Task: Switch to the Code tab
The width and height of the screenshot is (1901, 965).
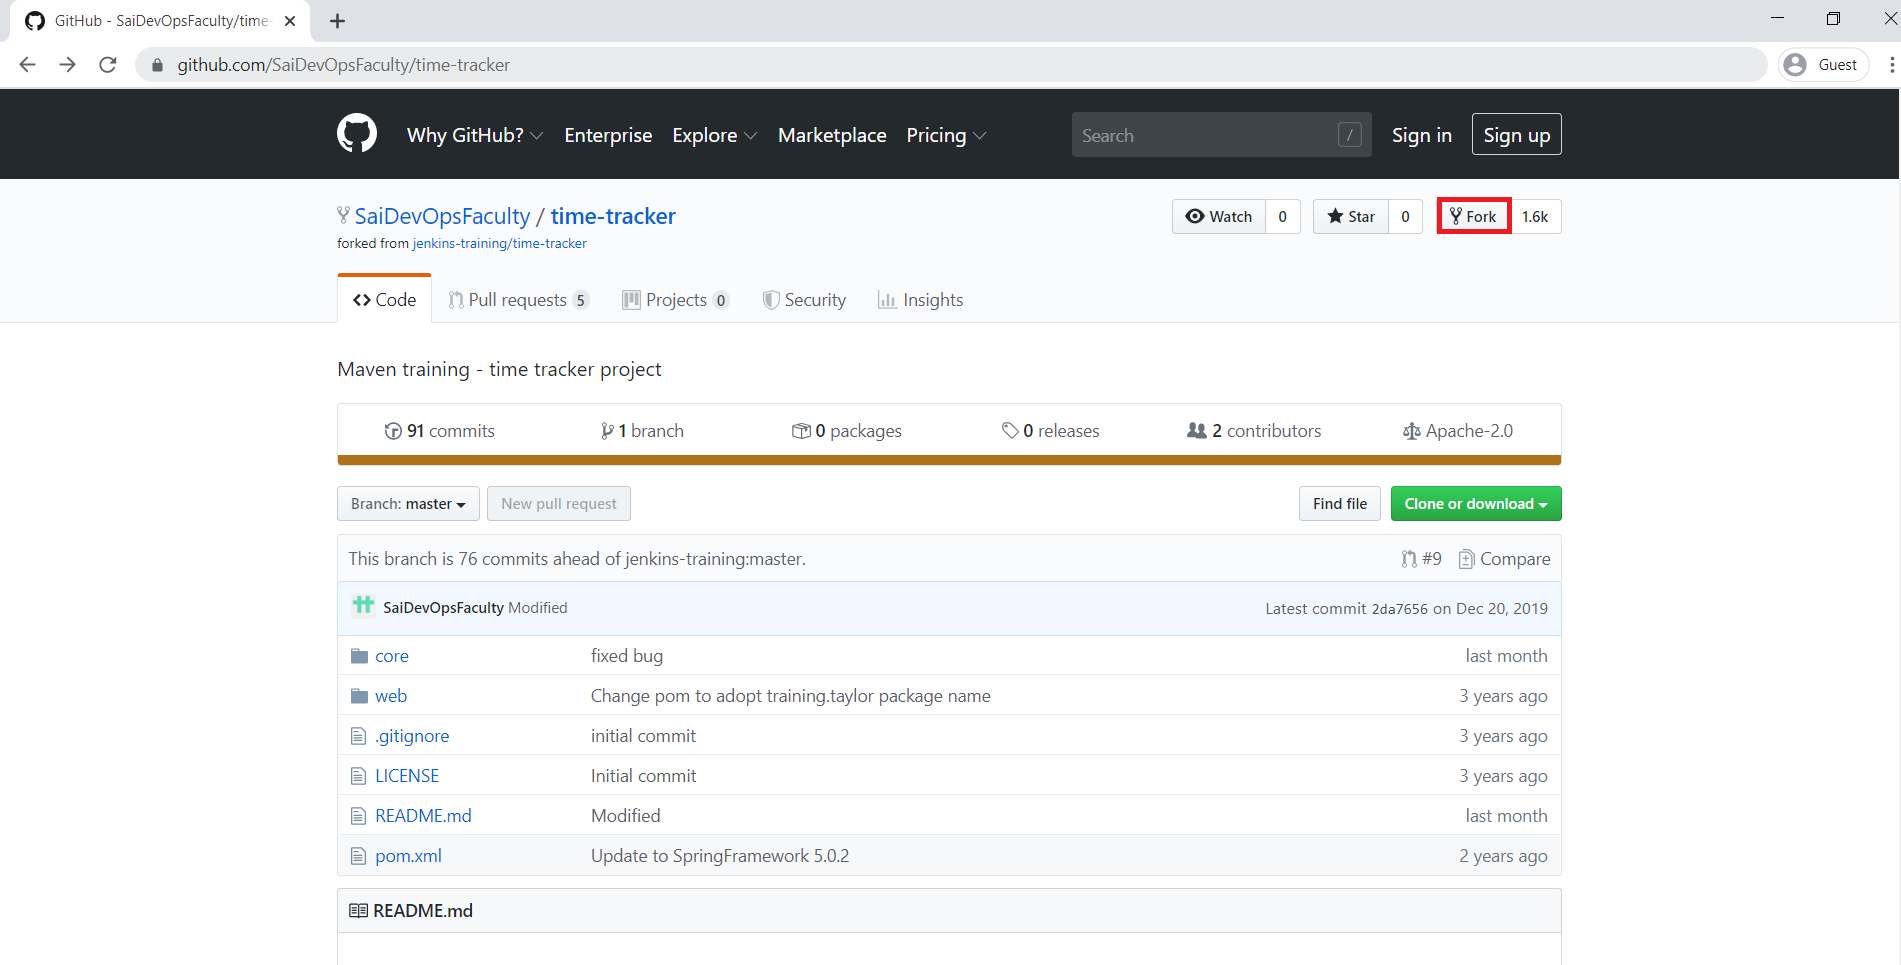Action: pyautogui.click(x=385, y=300)
